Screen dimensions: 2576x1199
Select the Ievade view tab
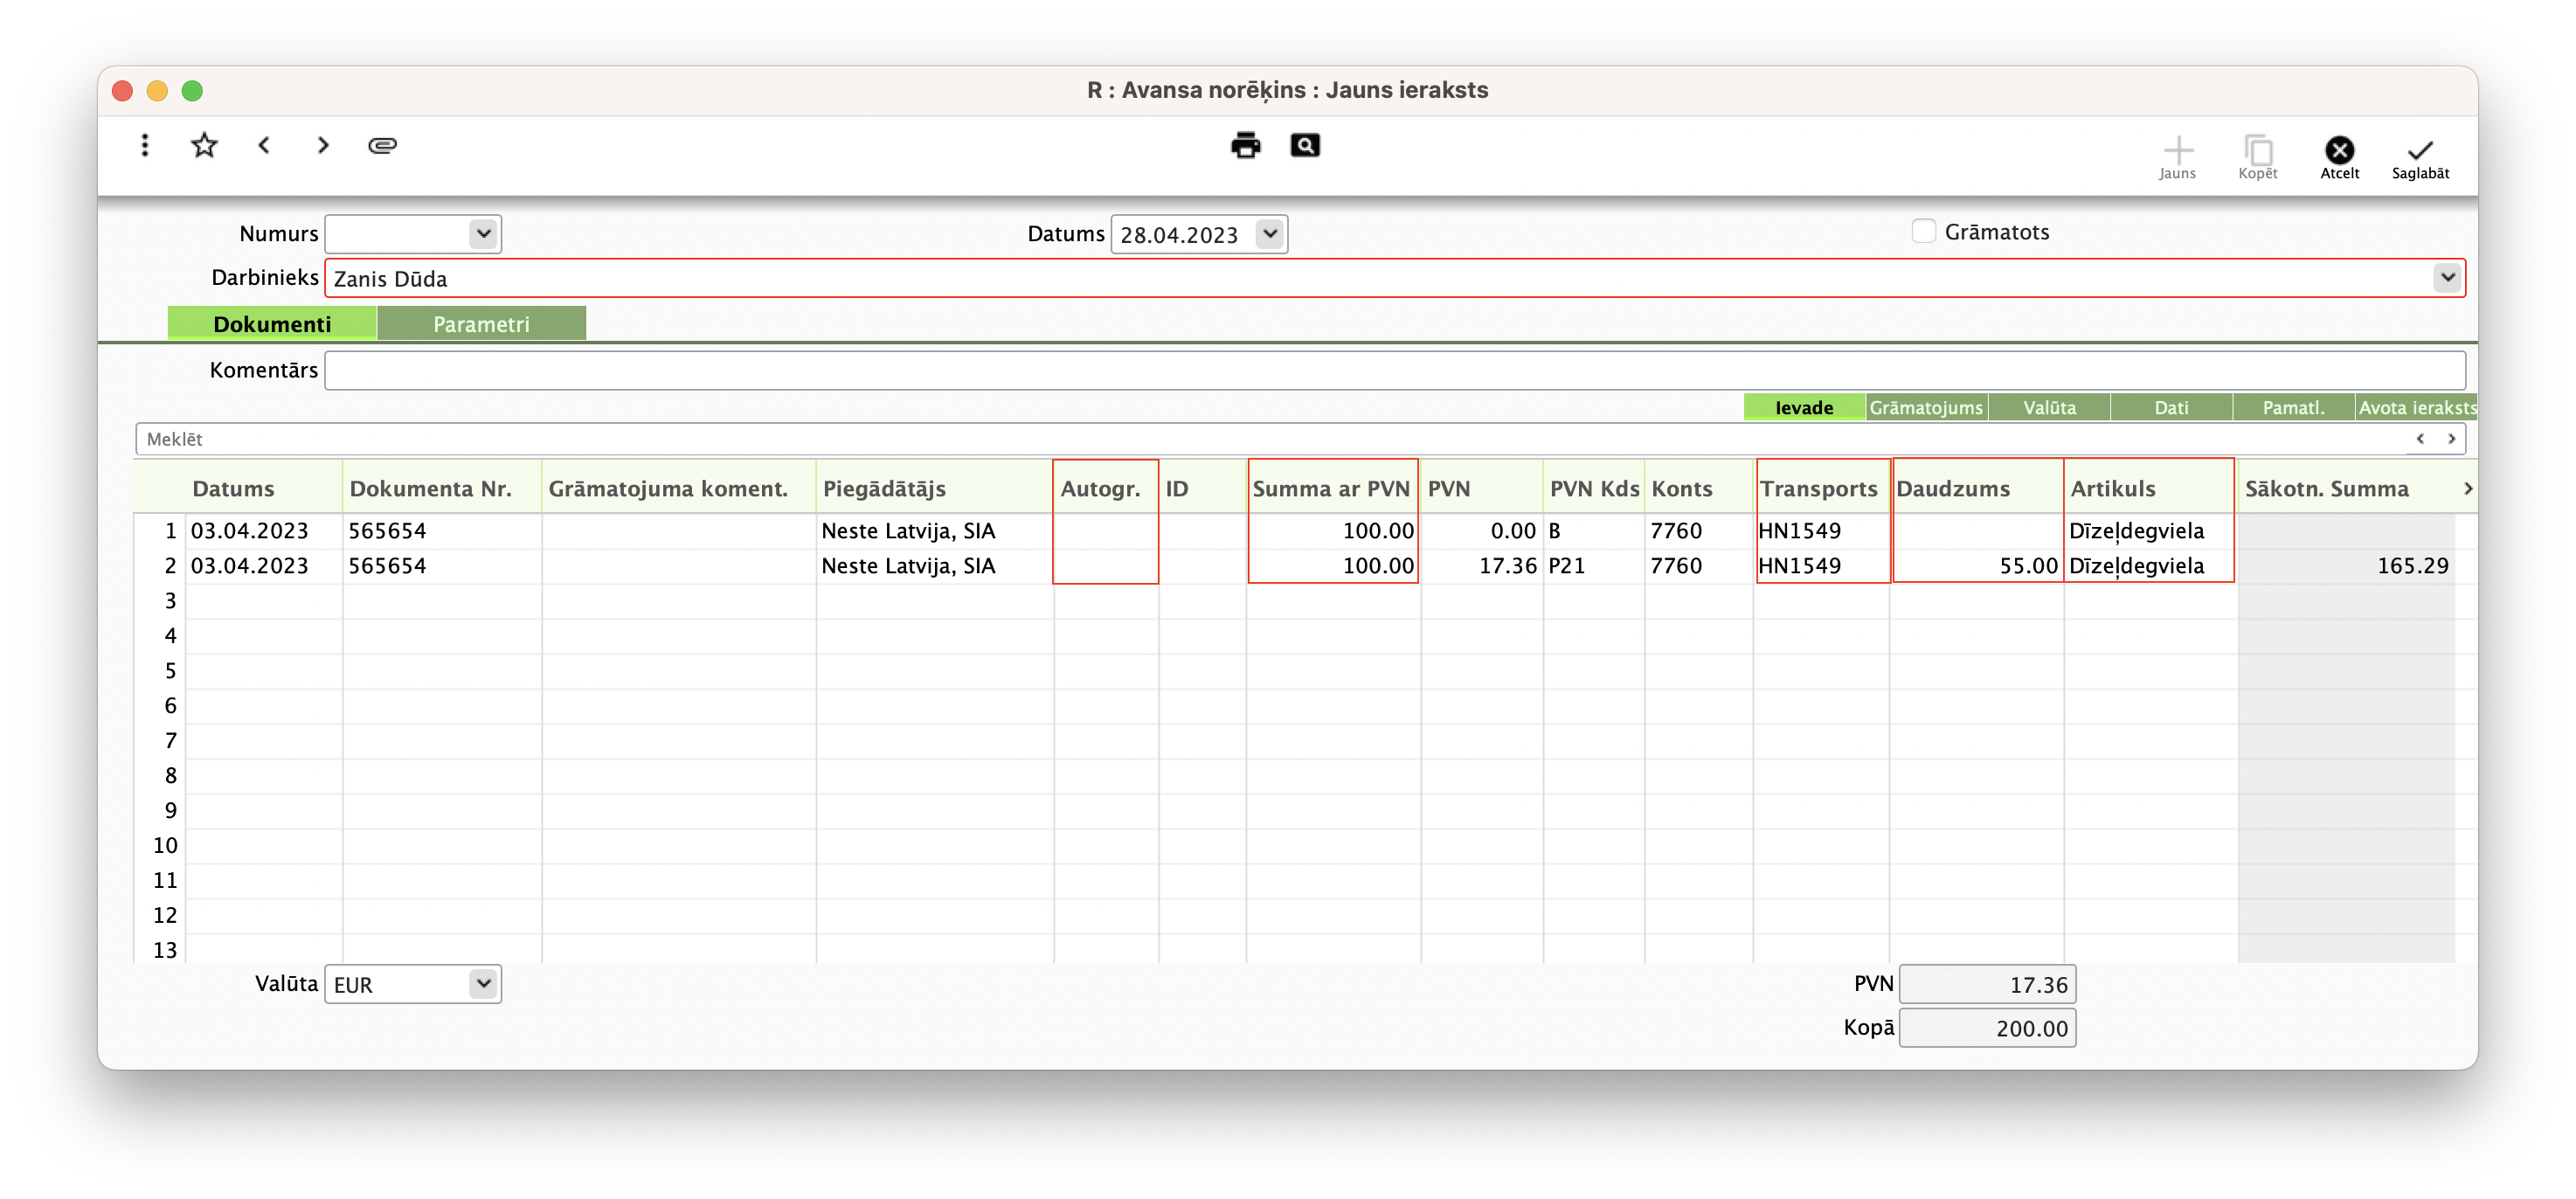pos(1804,408)
